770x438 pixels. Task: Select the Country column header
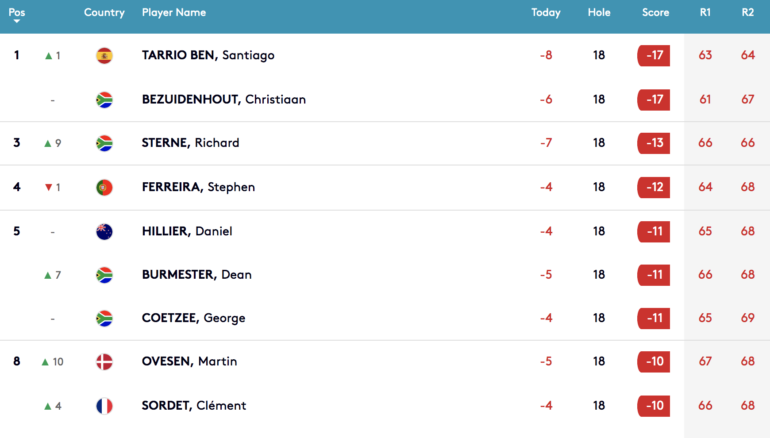[104, 13]
